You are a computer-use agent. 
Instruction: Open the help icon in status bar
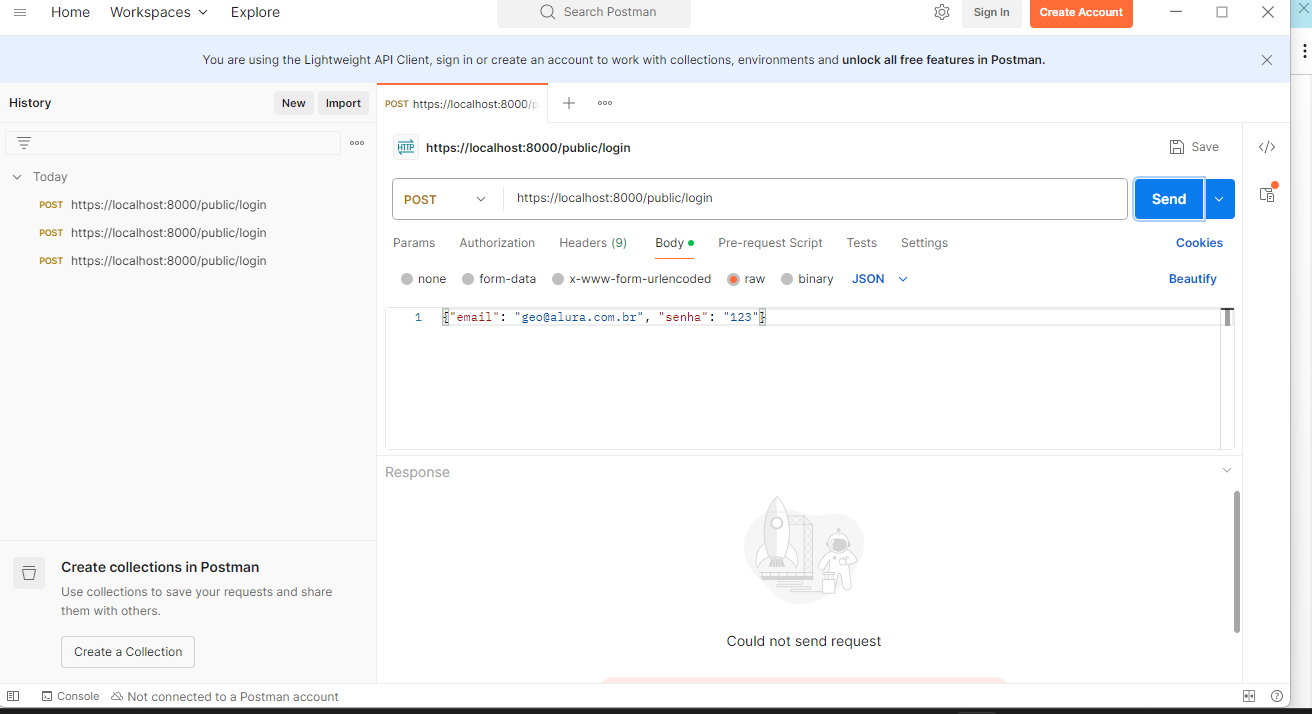[x=1277, y=696]
